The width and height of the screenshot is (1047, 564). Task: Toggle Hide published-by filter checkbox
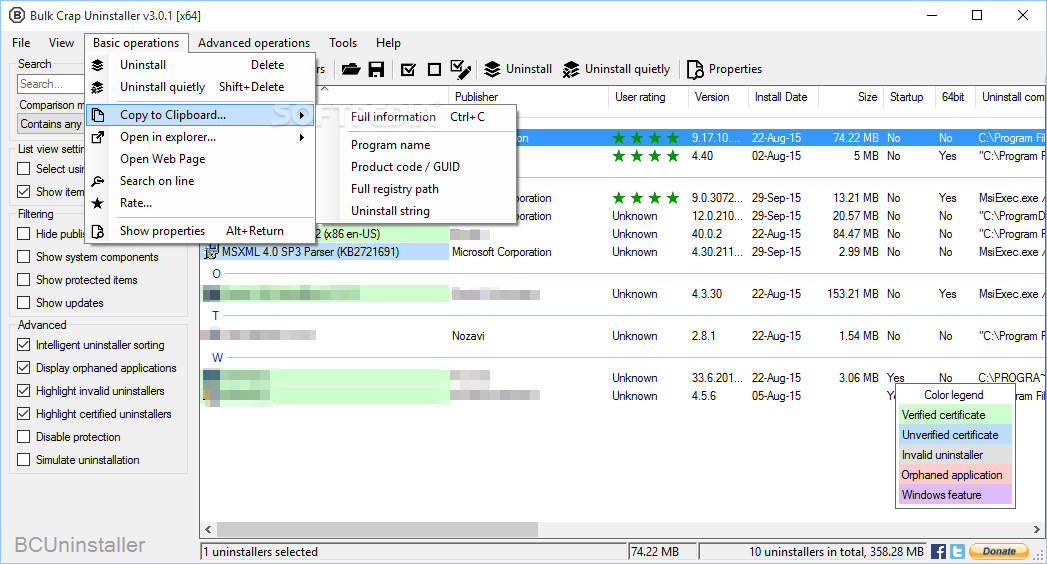pyautogui.click(x=23, y=234)
